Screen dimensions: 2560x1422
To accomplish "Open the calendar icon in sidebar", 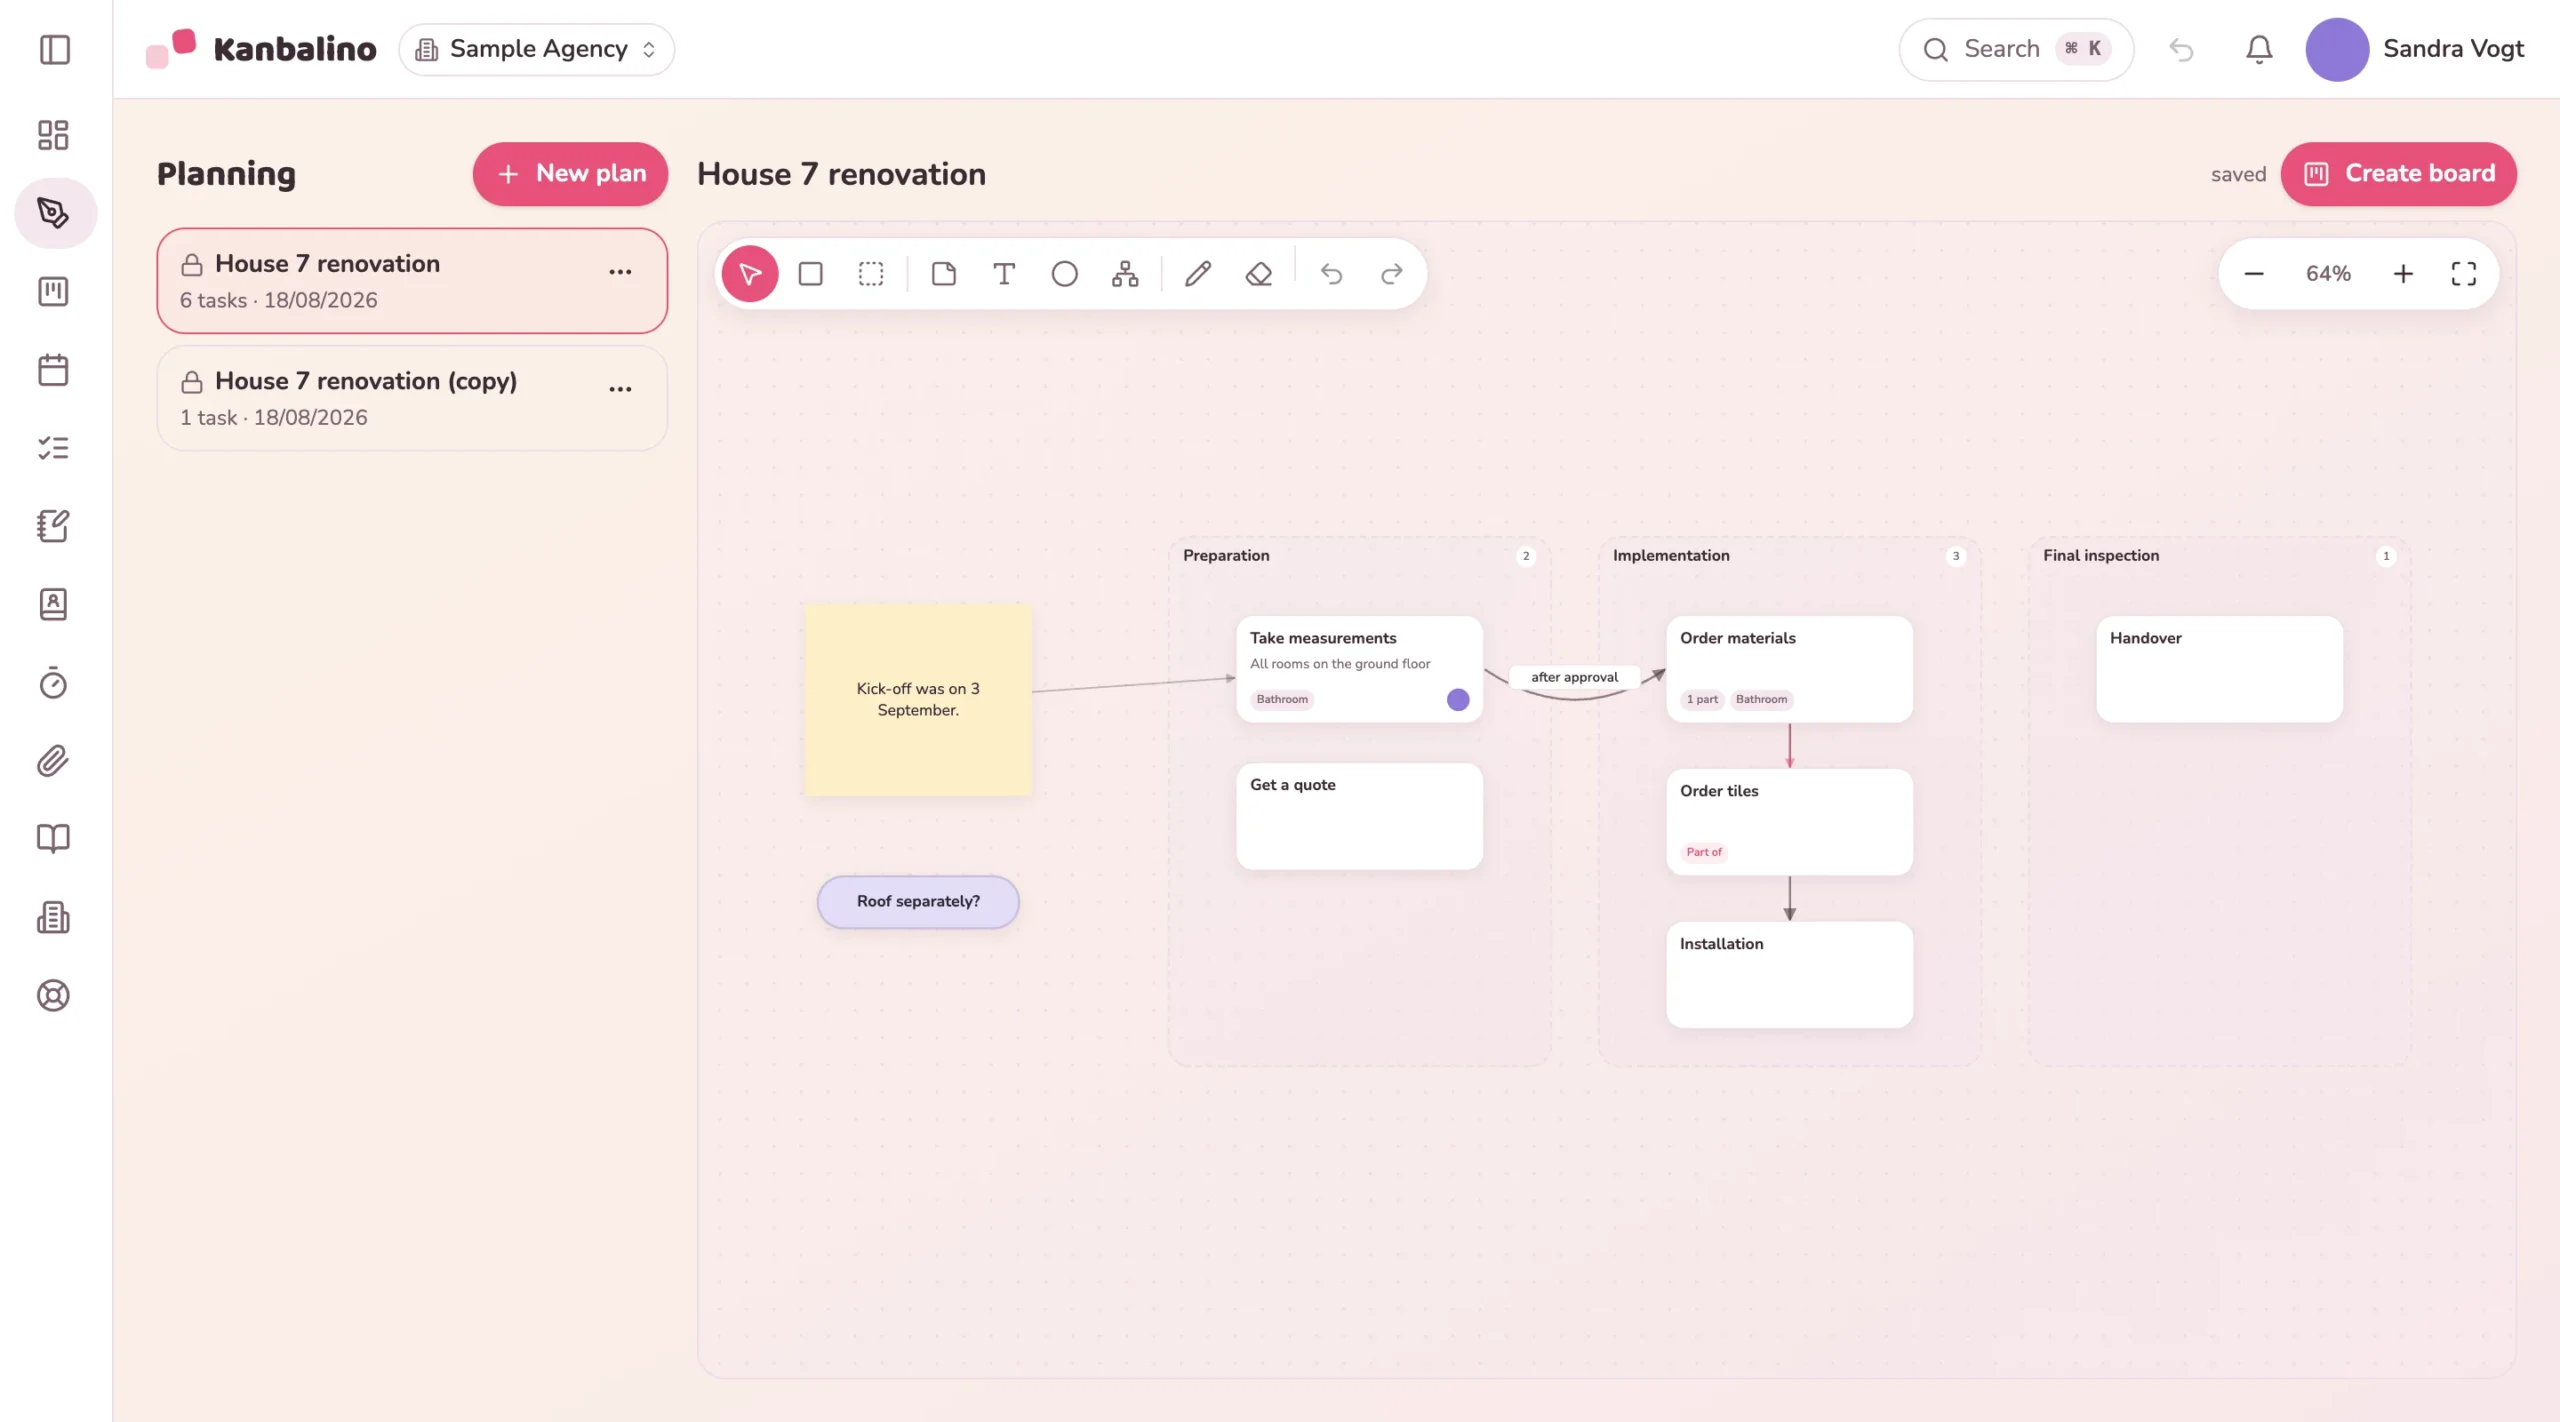I will click(x=53, y=370).
